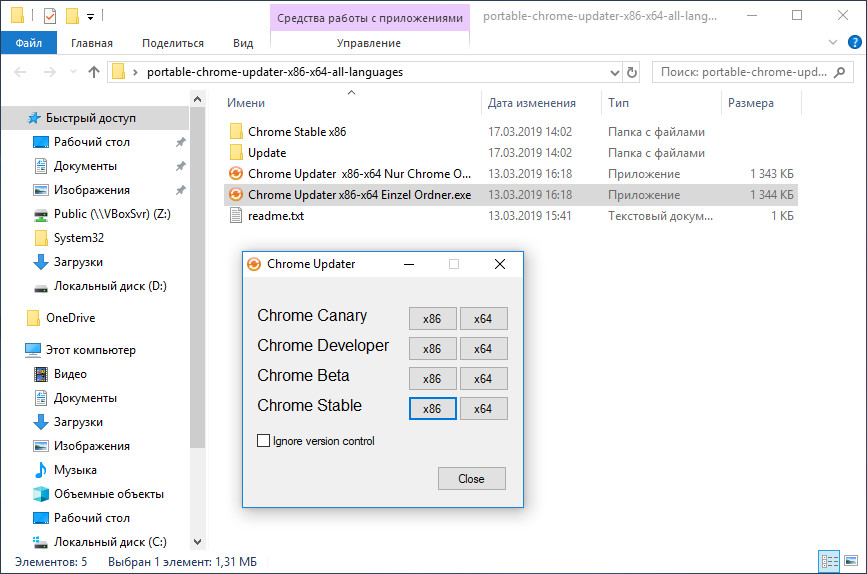Image resolution: width=867 pixels, height=574 pixels.
Task: Click x86 button for Chrome Canary
Action: click(x=432, y=319)
